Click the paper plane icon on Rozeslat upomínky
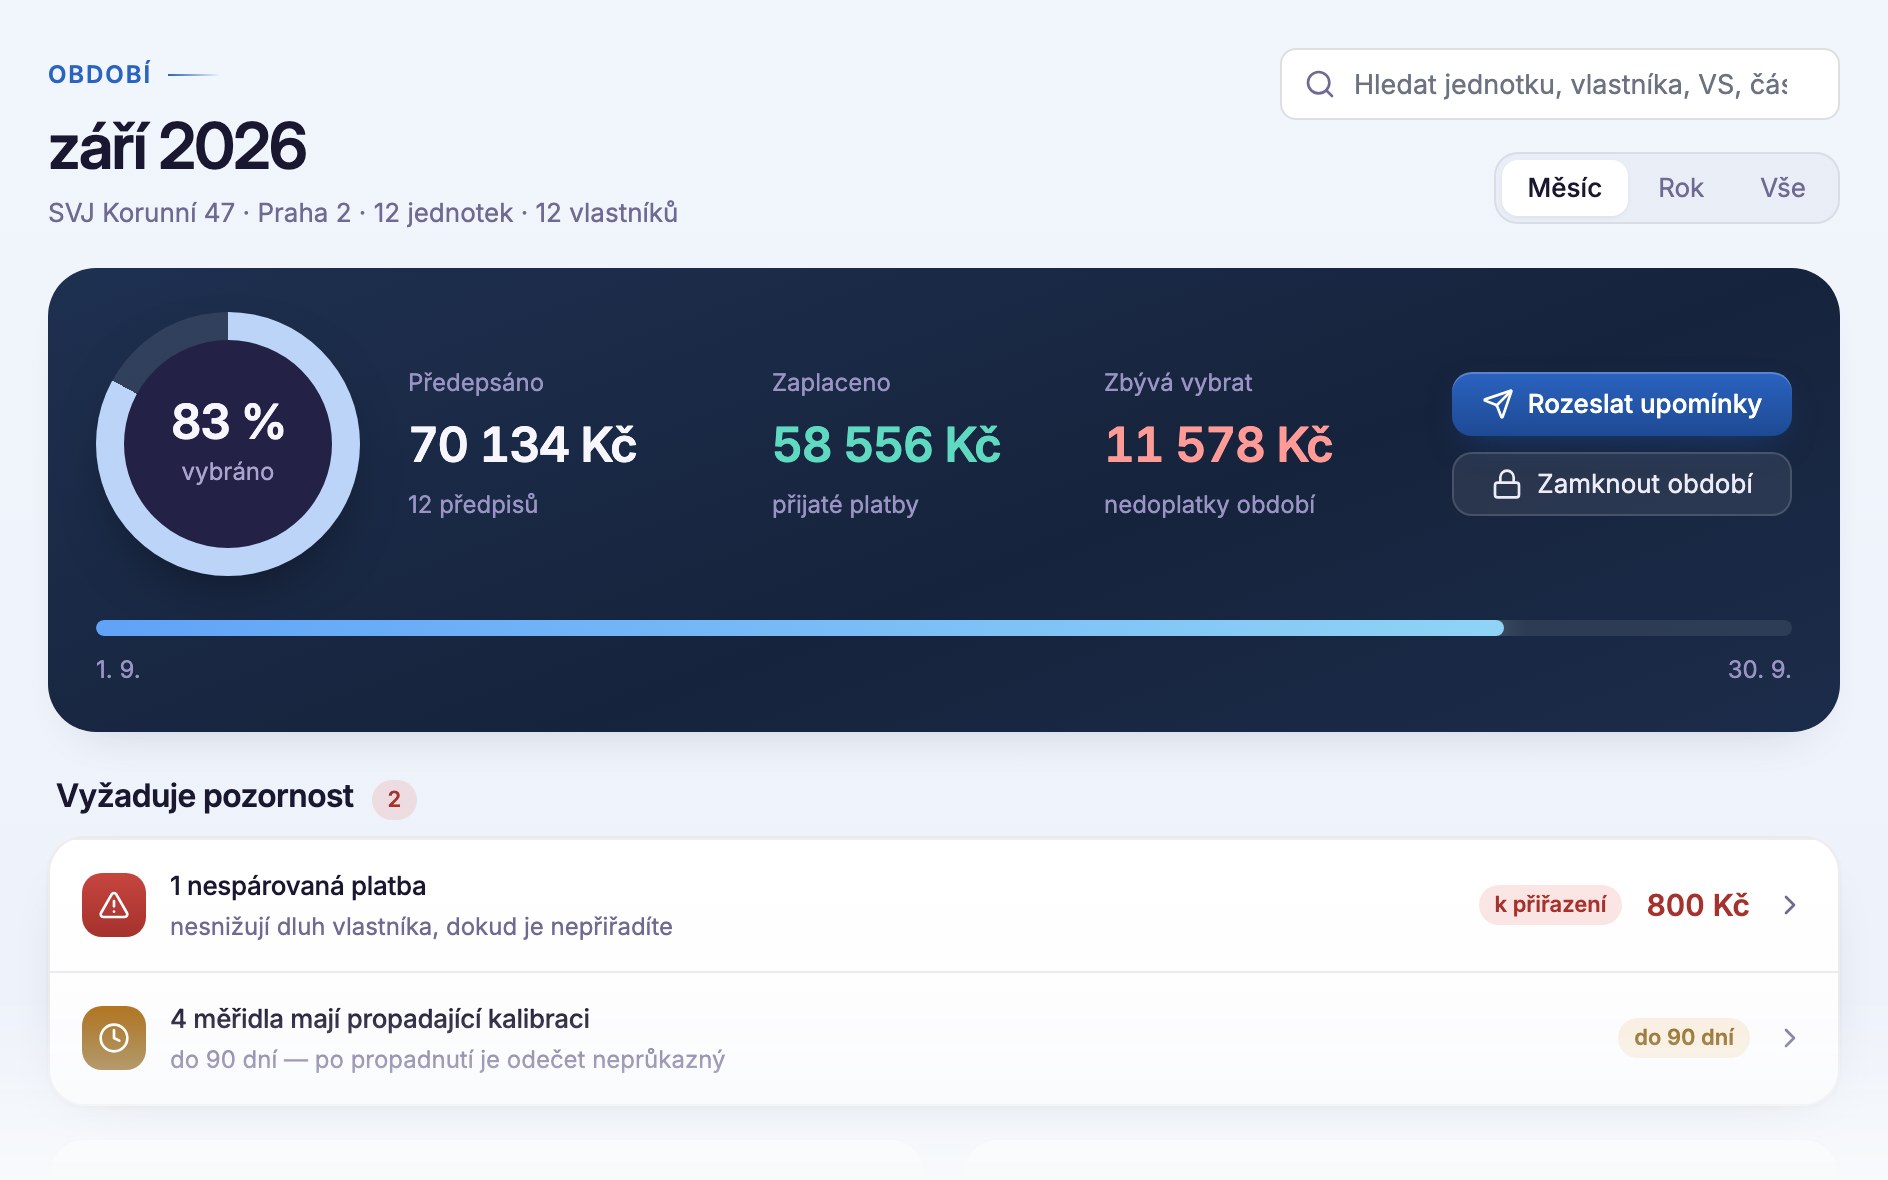This screenshot has height=1180, width=1888. [1497, 404]
